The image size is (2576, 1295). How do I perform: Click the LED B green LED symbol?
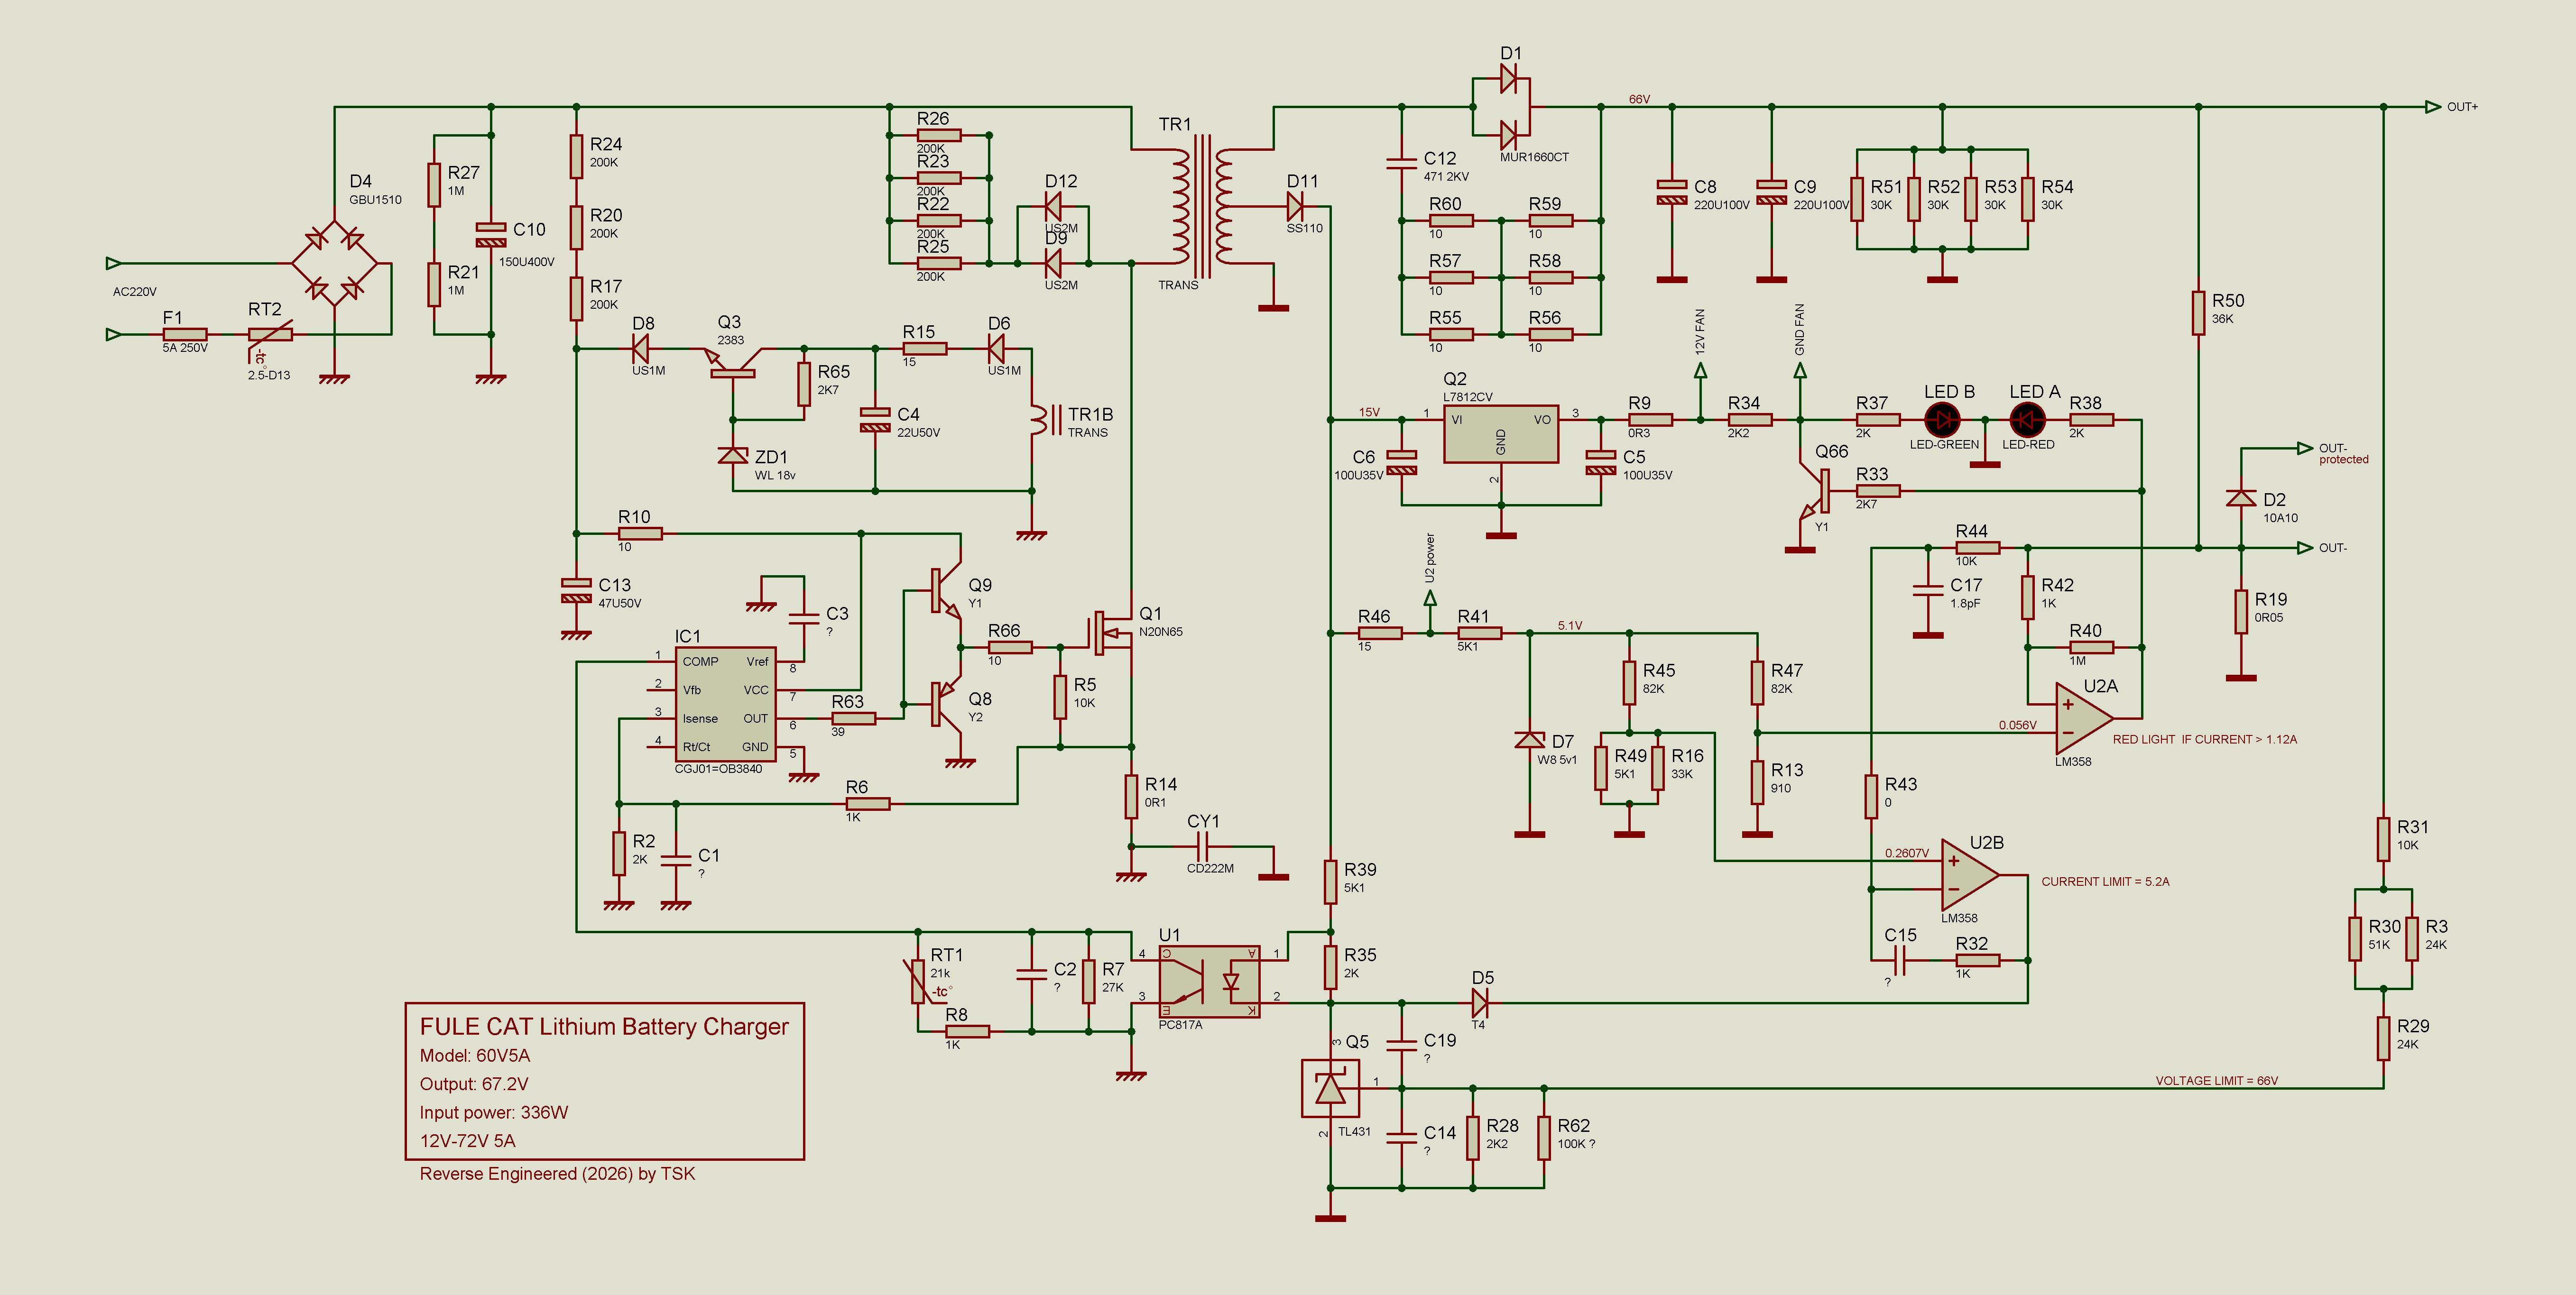point(1942,420)
